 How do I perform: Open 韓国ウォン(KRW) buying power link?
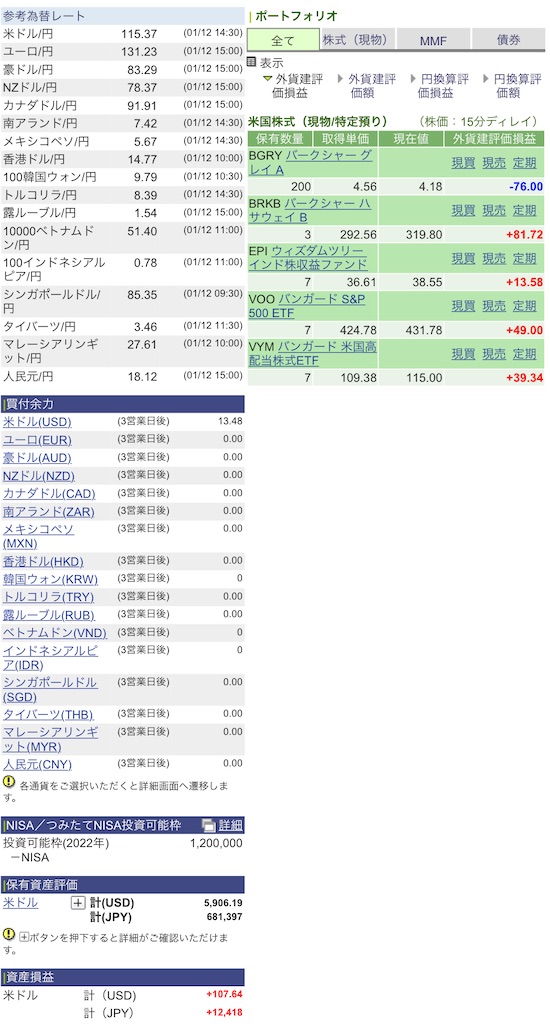50,579
